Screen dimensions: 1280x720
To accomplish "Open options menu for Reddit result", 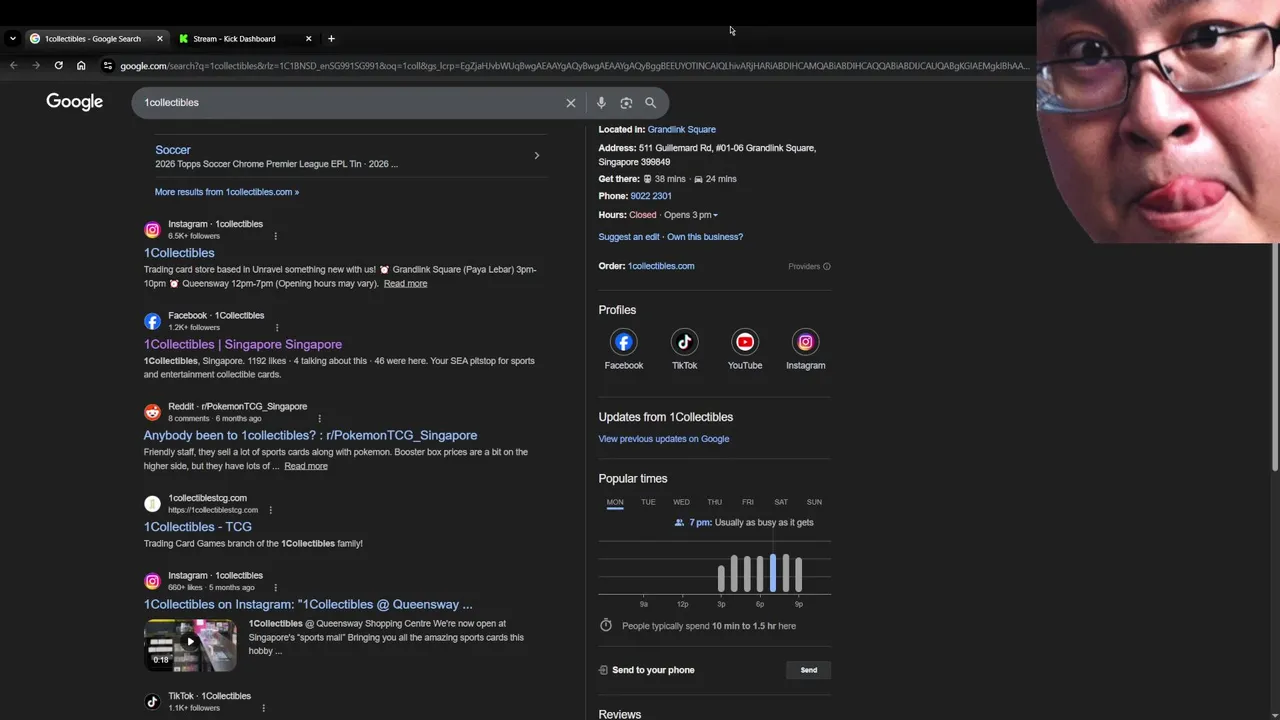I will coord(319,418).
